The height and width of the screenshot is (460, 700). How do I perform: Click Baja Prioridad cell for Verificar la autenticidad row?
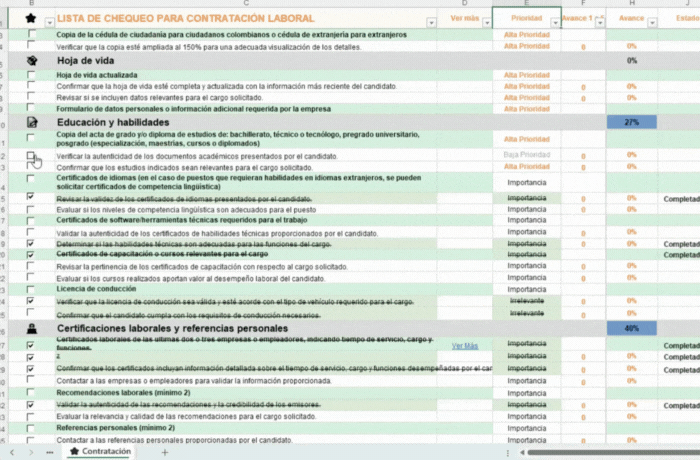[527, 155]
